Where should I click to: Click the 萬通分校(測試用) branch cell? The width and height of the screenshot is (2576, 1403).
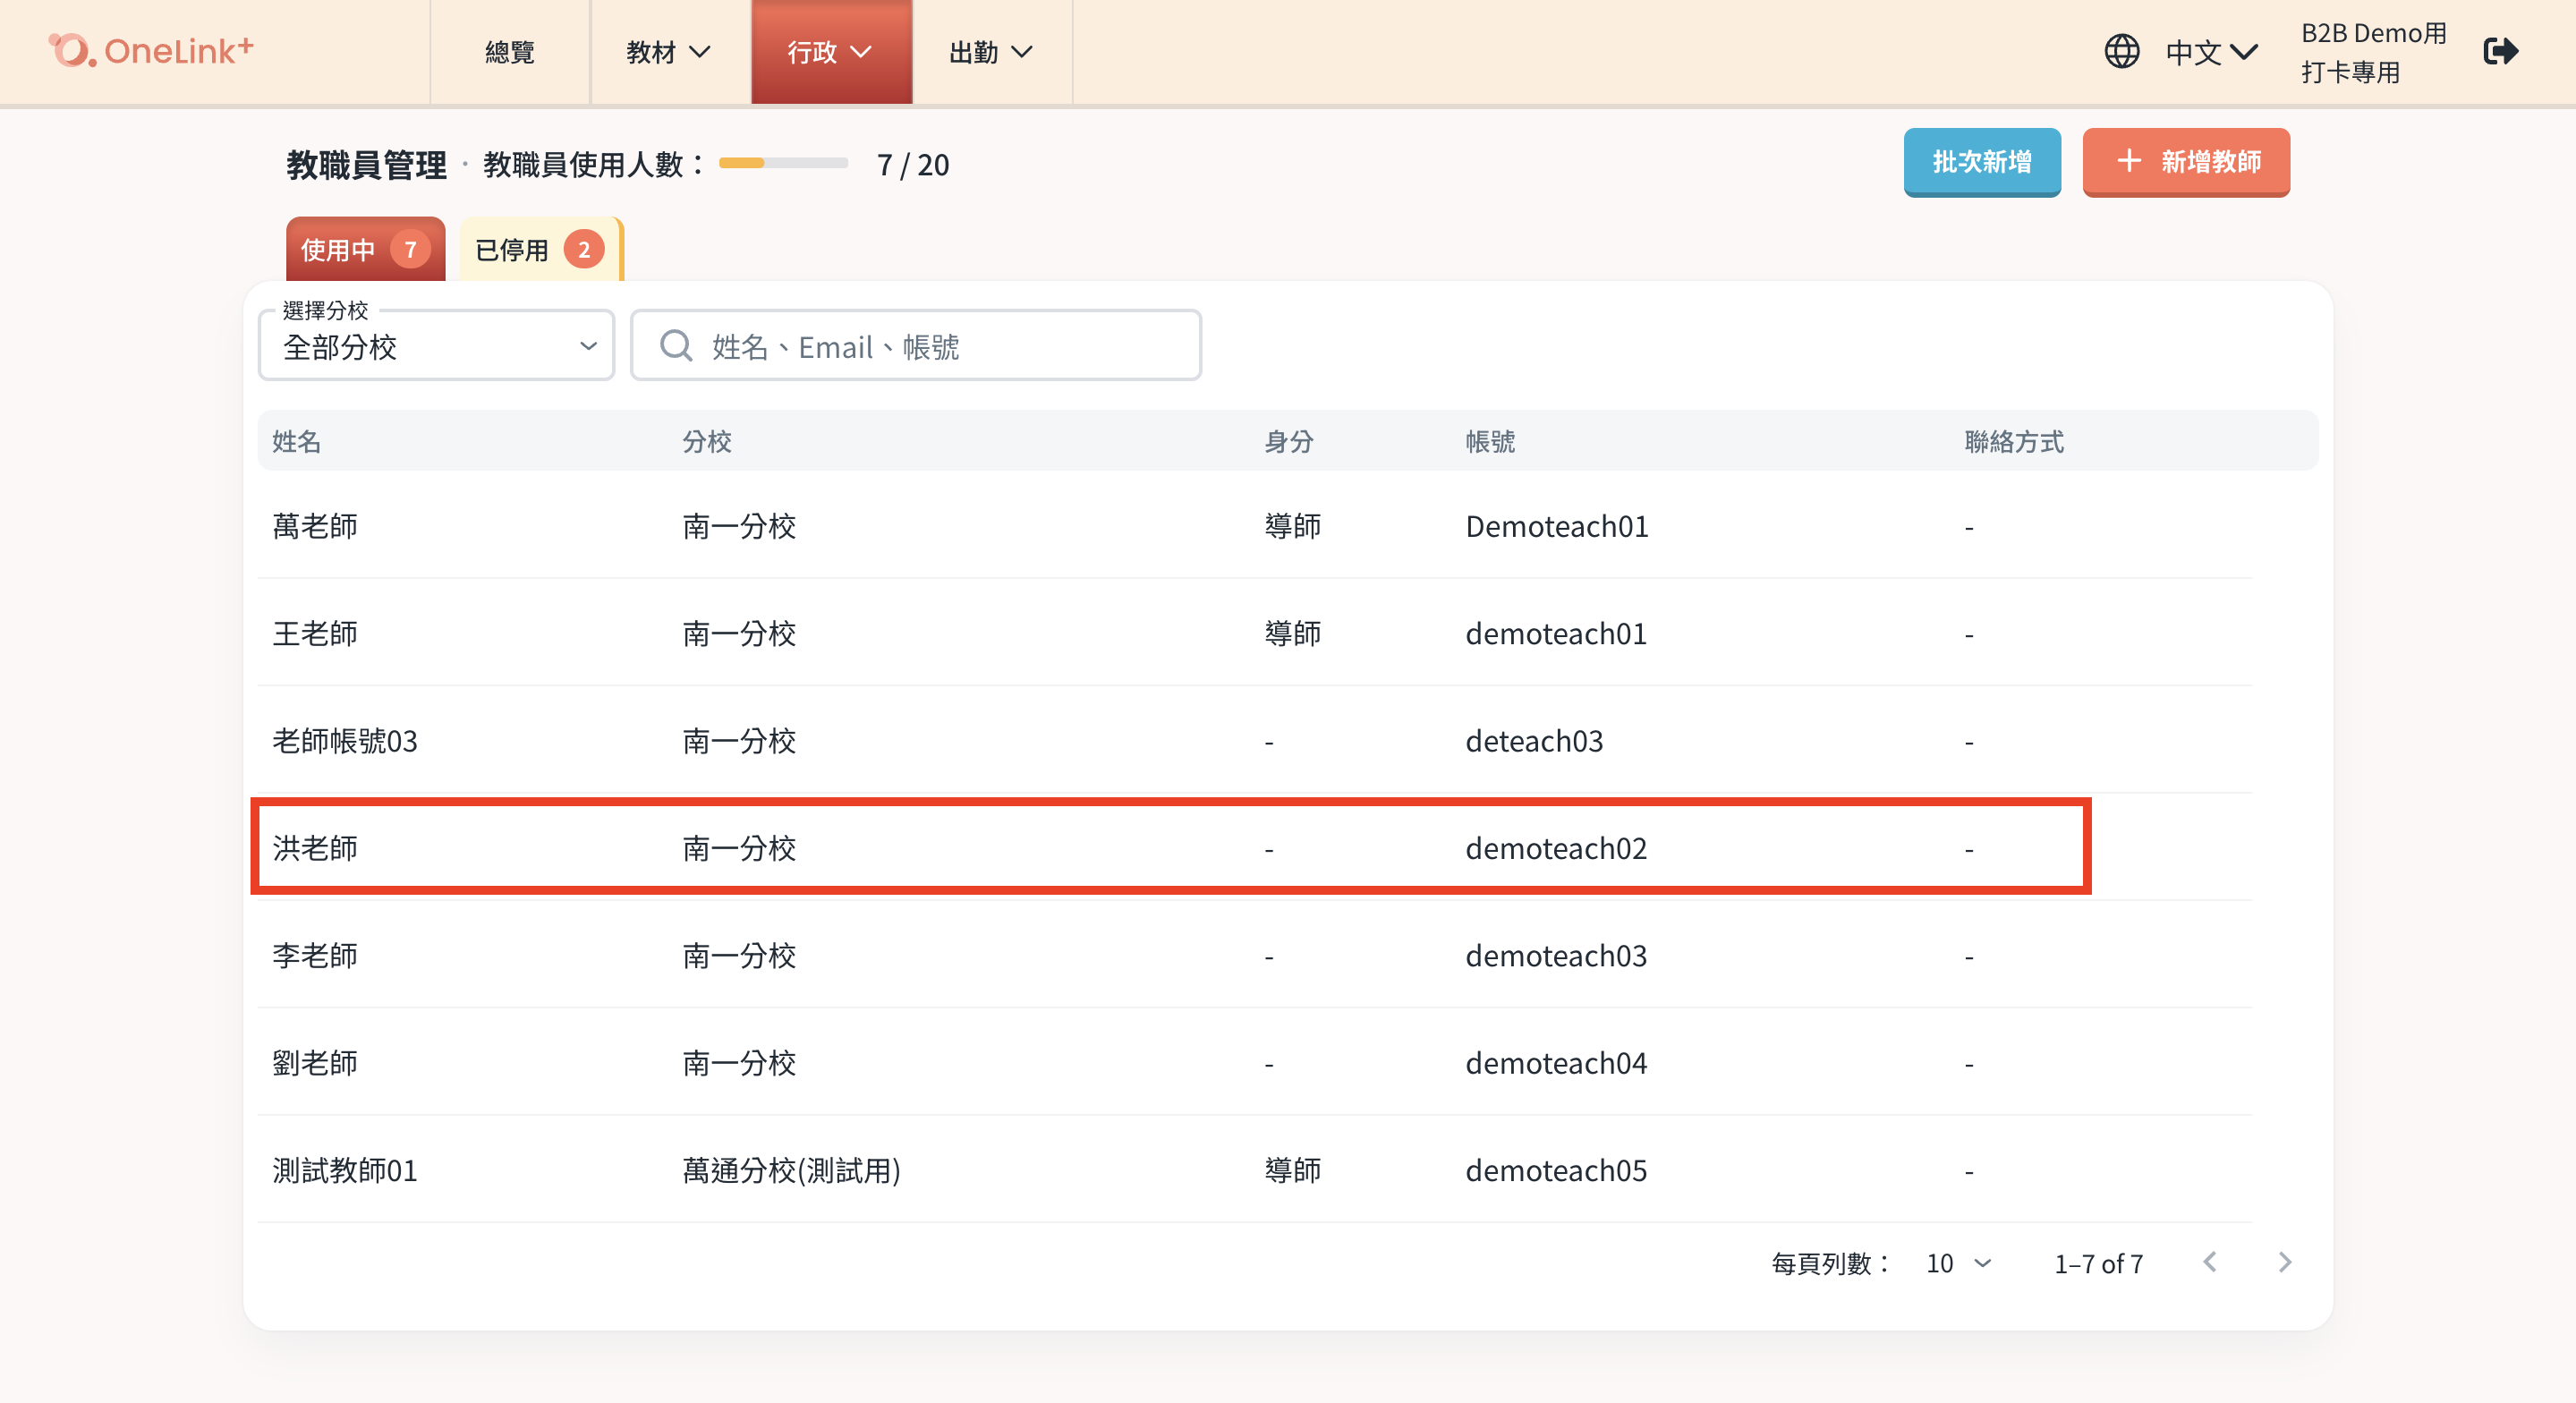click(x=791, y=1170)
